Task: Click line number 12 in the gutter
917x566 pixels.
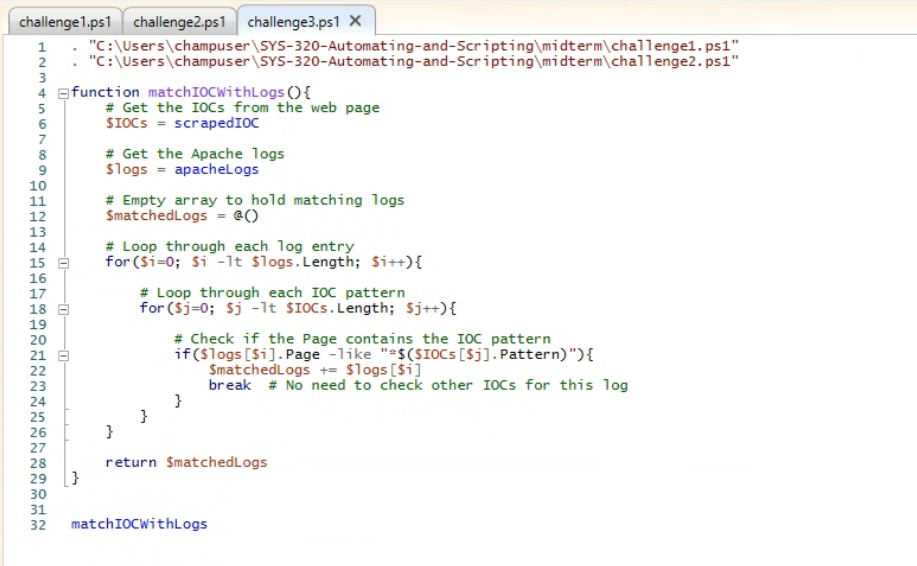Action: (38, 216)
